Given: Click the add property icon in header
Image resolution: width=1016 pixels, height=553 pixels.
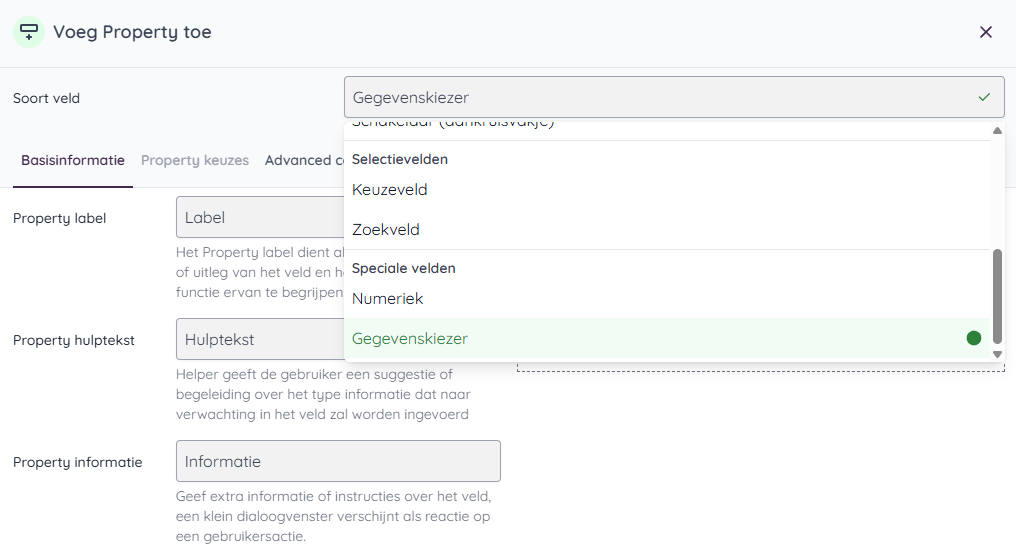Looking at the screenshot, I should 29,32.
